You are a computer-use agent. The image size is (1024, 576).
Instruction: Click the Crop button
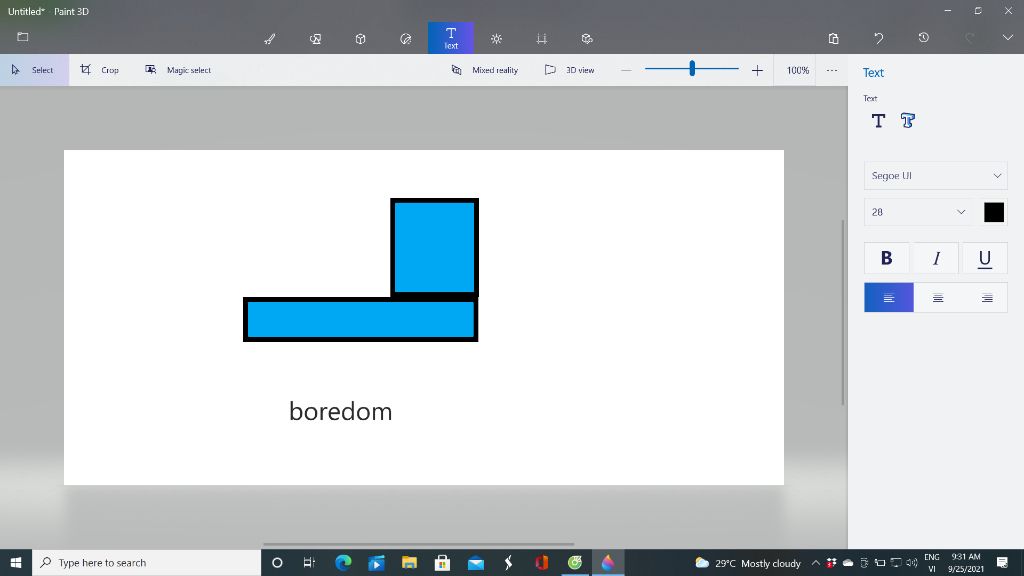100,70
